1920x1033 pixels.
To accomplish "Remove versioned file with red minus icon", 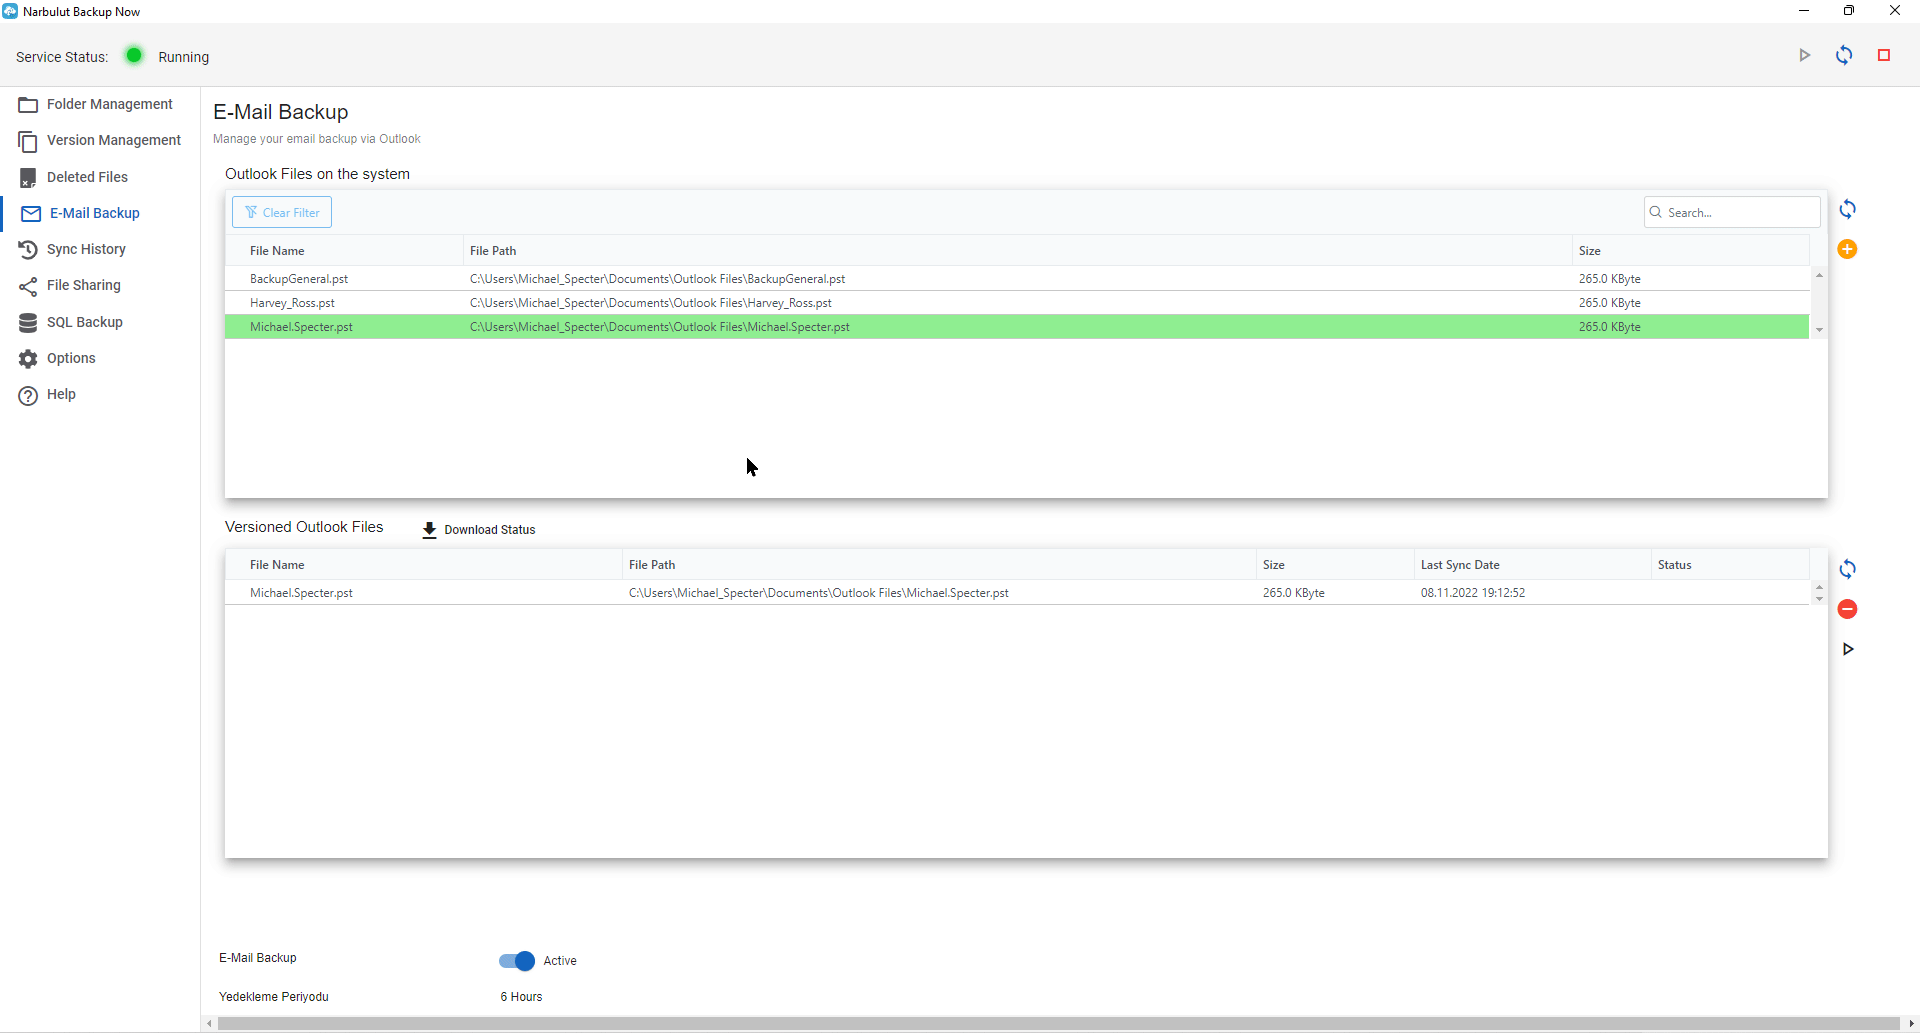I will pyautogui.click(x=1848, y=609).
